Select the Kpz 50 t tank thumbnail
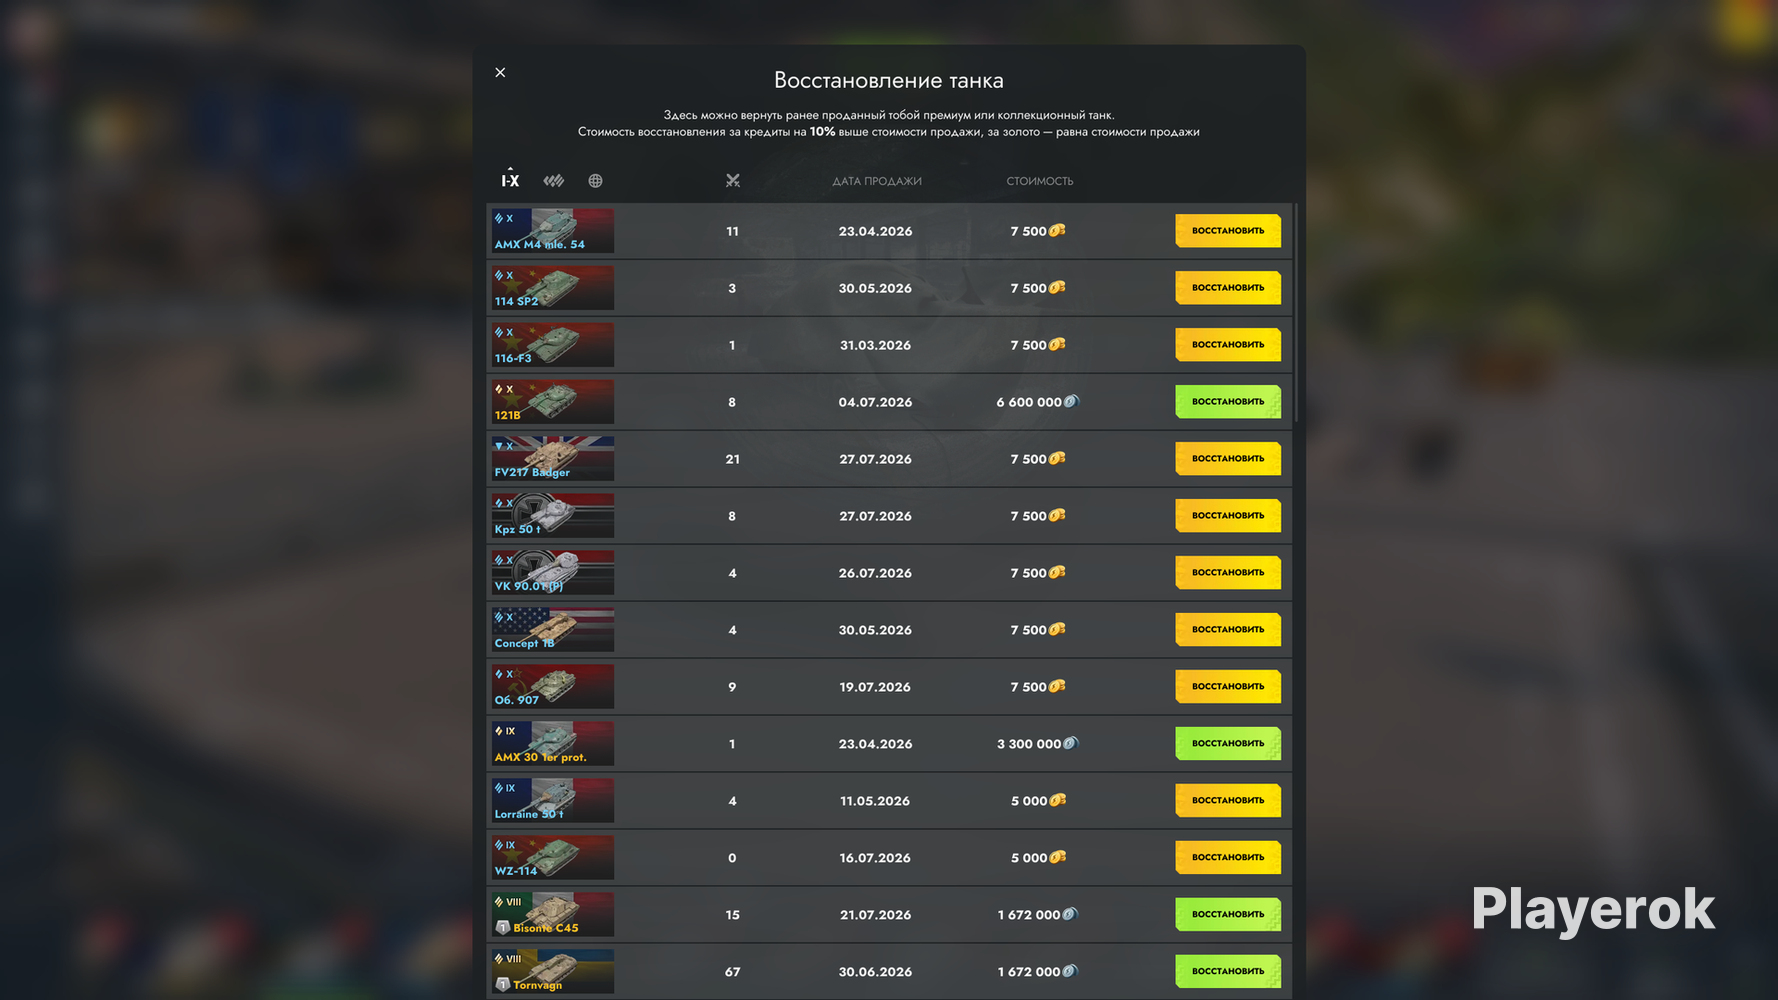Image resolution: width=1778 pixels, height=1000 pixels. pos(552,516)
